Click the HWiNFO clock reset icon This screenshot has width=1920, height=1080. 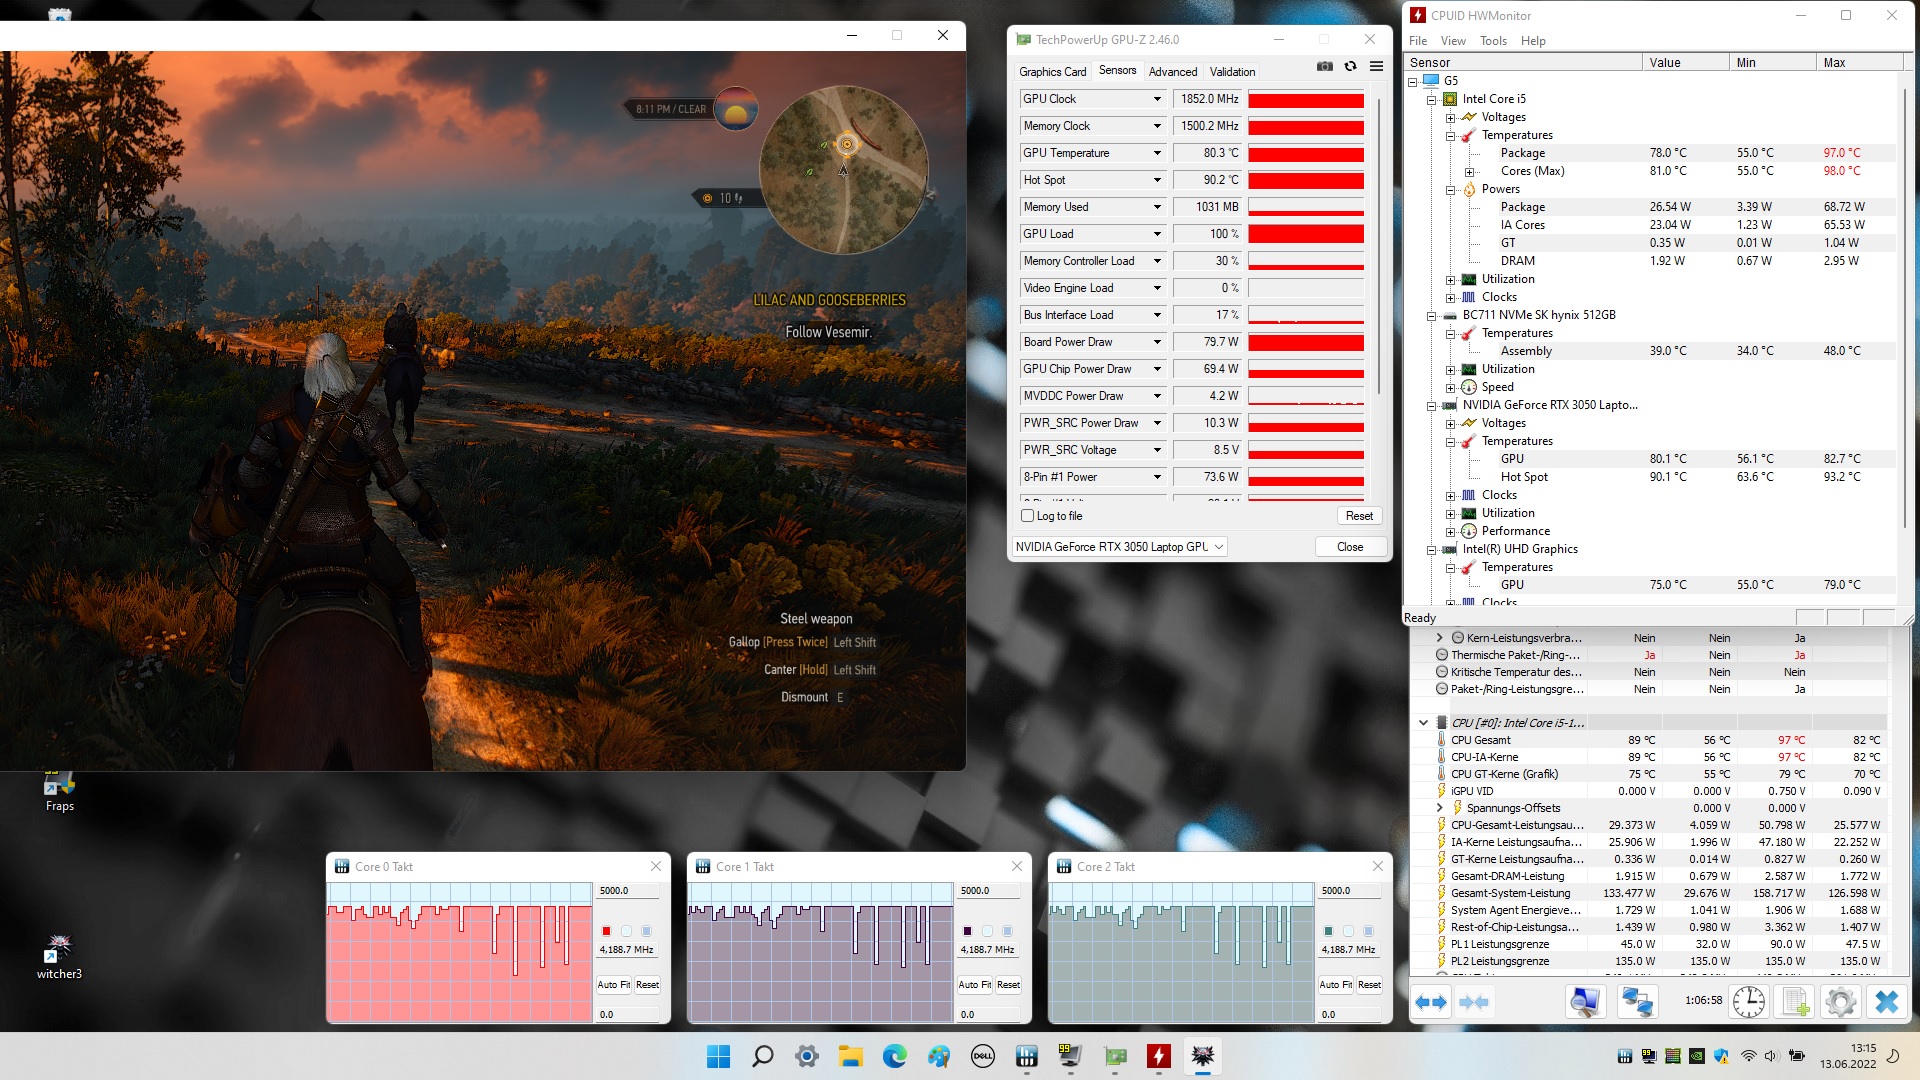tap(1748, 1001)
